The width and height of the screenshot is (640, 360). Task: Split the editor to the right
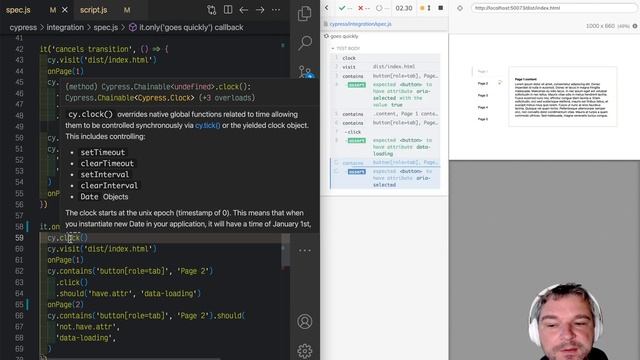pos(228,10)
